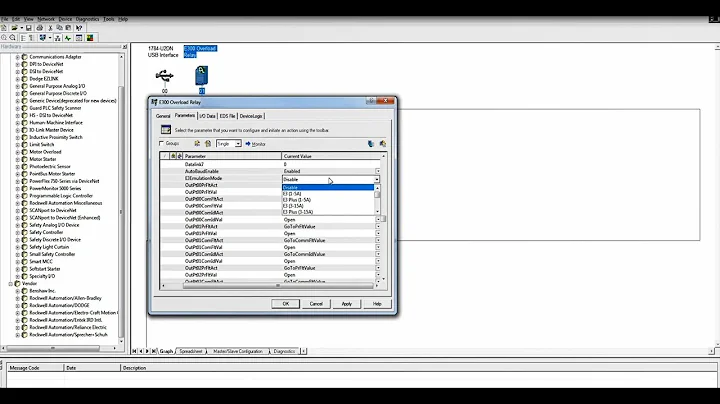Click the Save floppy disk icon
Screen dimensions: 720x404
point(28,28)
